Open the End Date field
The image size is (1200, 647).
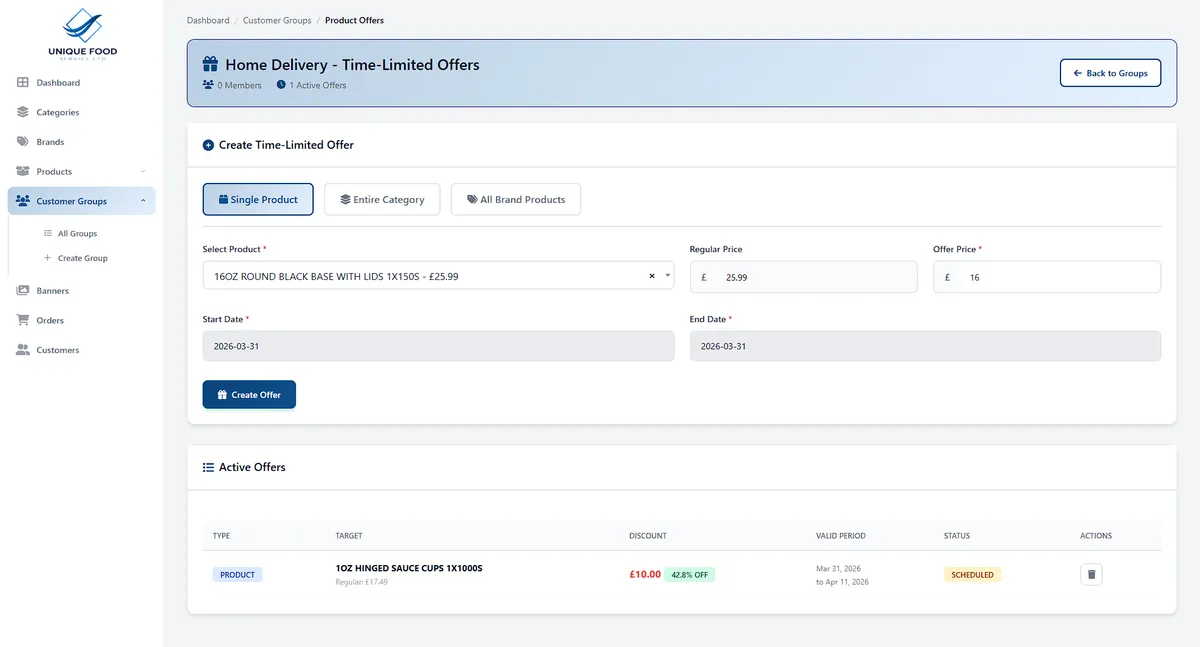coord(925,346)
